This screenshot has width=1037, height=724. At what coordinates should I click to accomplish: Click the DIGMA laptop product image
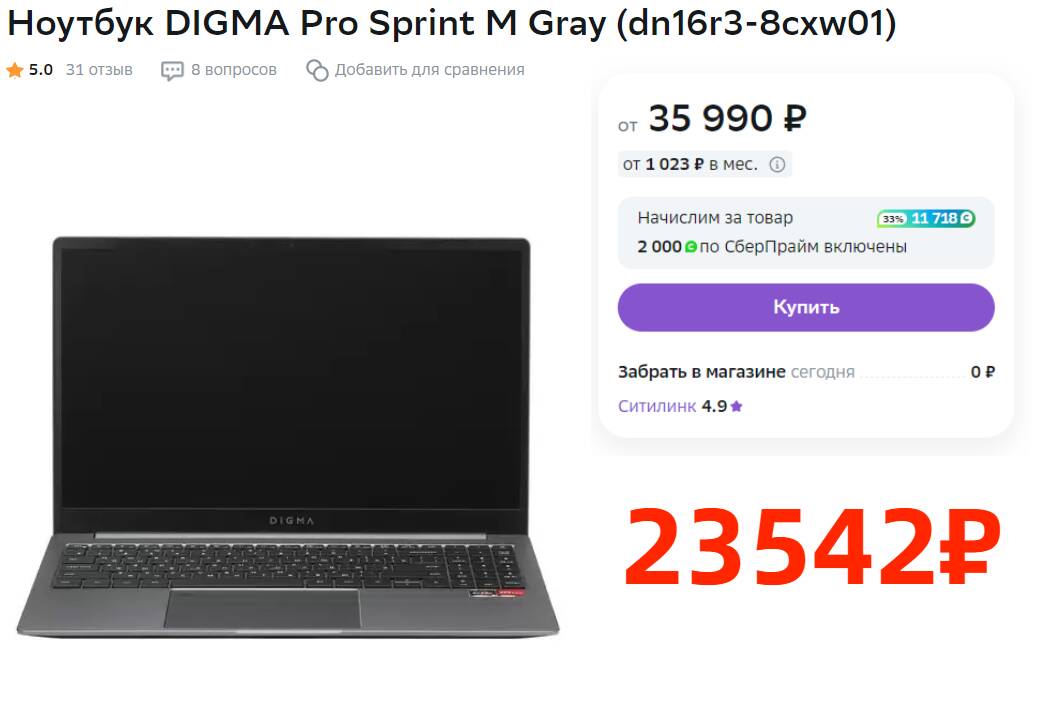point(288,437)
